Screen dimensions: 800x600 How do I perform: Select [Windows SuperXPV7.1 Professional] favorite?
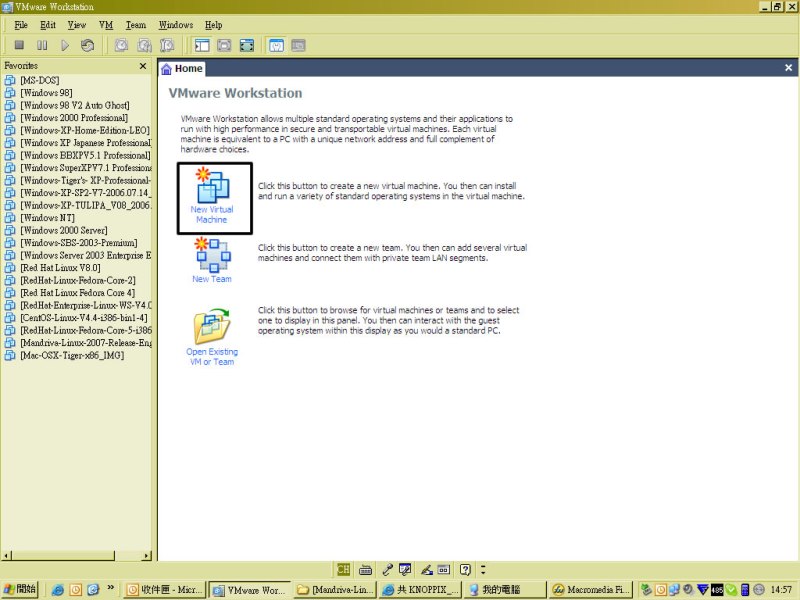pyautogui.click(x=85, y=167)
